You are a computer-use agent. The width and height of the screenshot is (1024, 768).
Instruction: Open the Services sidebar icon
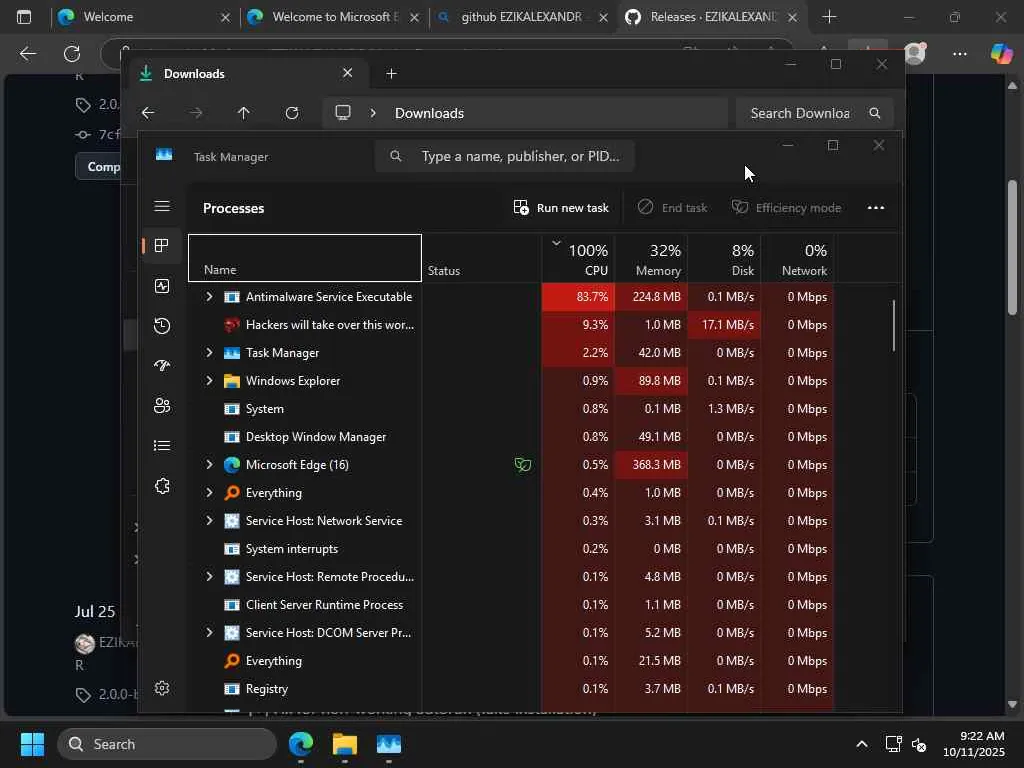pyautogui.click(x=162, y=486)
